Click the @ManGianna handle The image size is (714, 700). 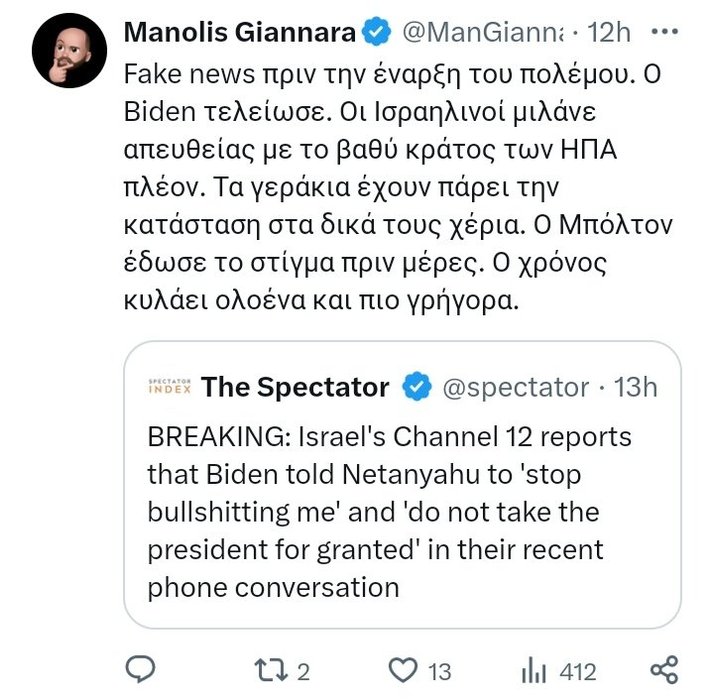[x=482, y=33]
